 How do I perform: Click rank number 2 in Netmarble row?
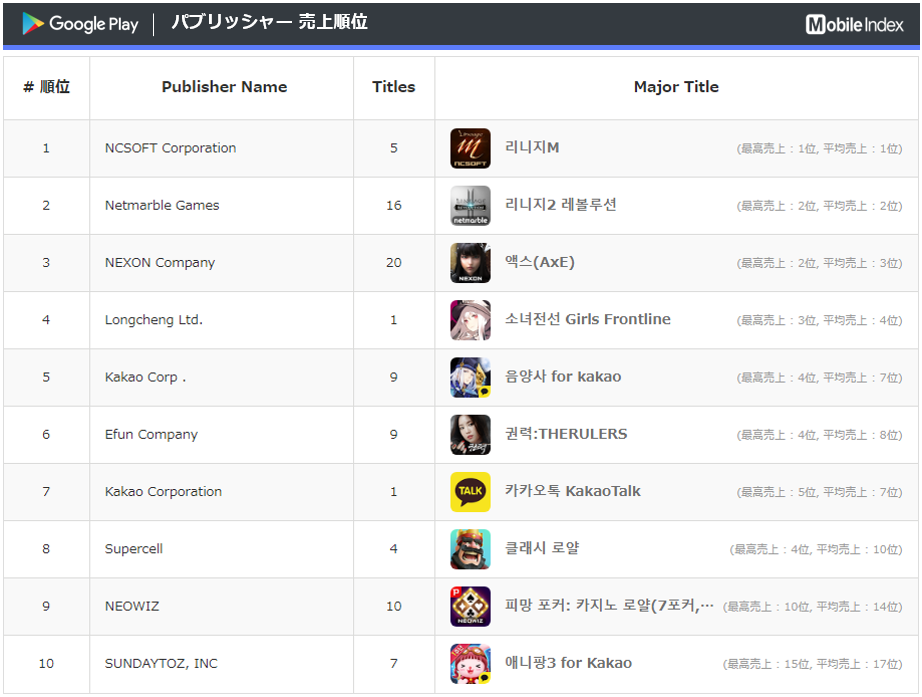(46, 205)
